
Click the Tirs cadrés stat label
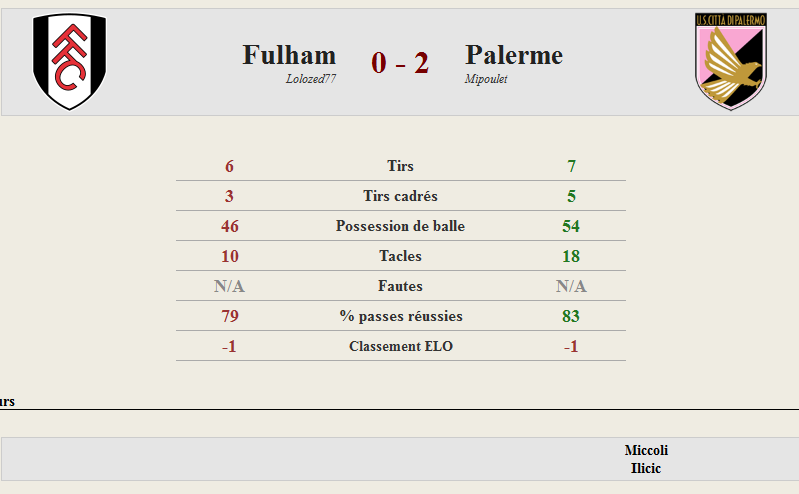click(401, 196)
